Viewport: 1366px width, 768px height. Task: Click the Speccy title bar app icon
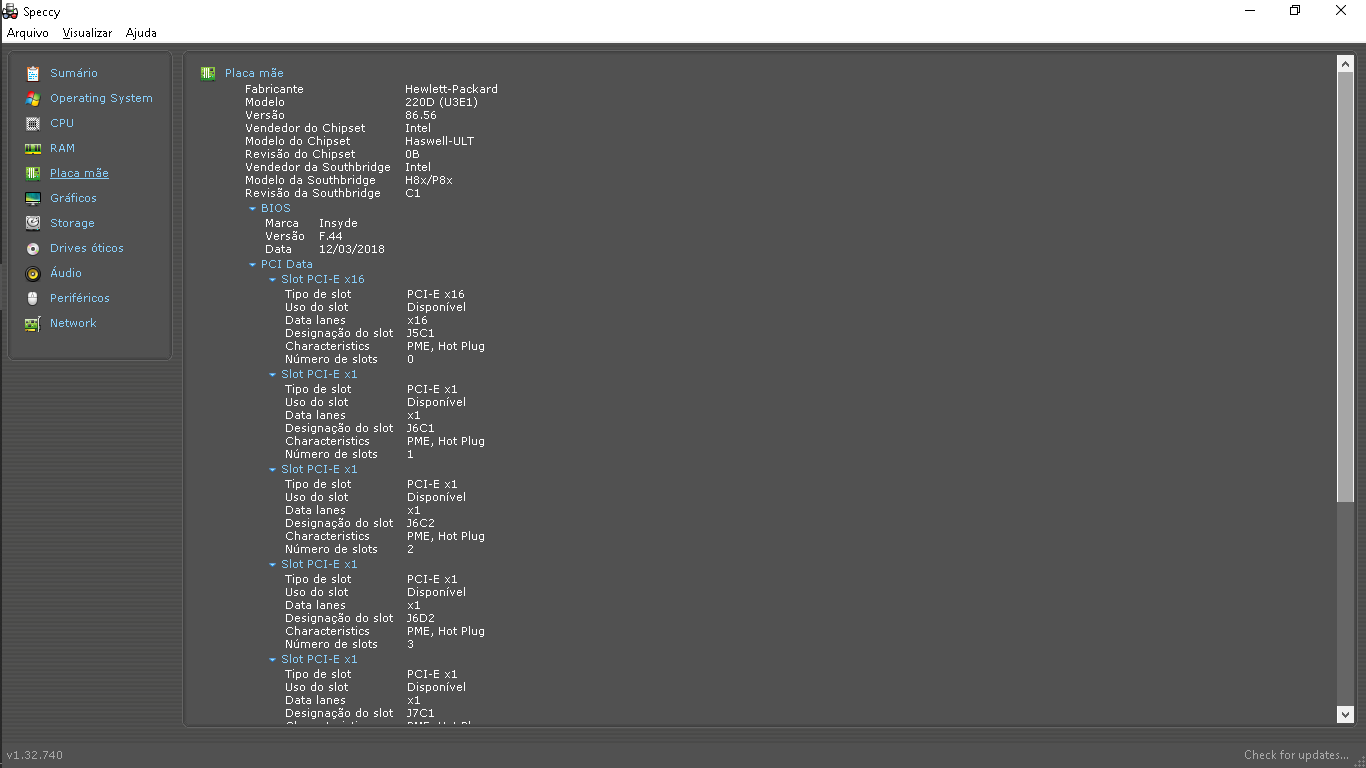10,12
